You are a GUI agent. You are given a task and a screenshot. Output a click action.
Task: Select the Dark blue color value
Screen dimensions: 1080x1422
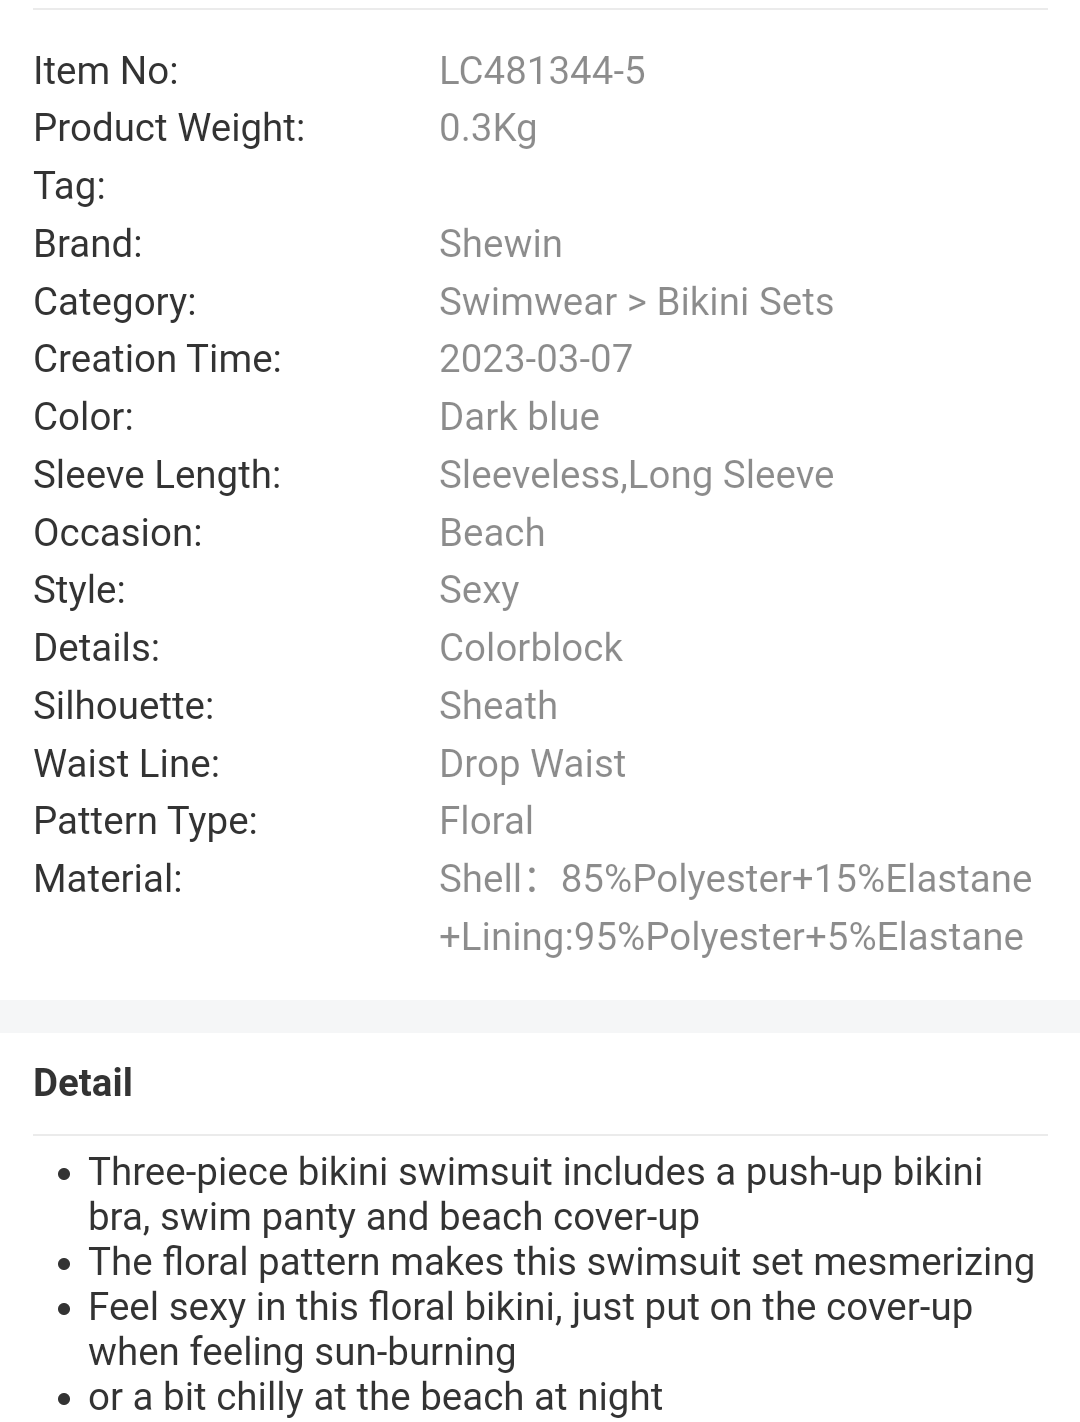[519, 417]
